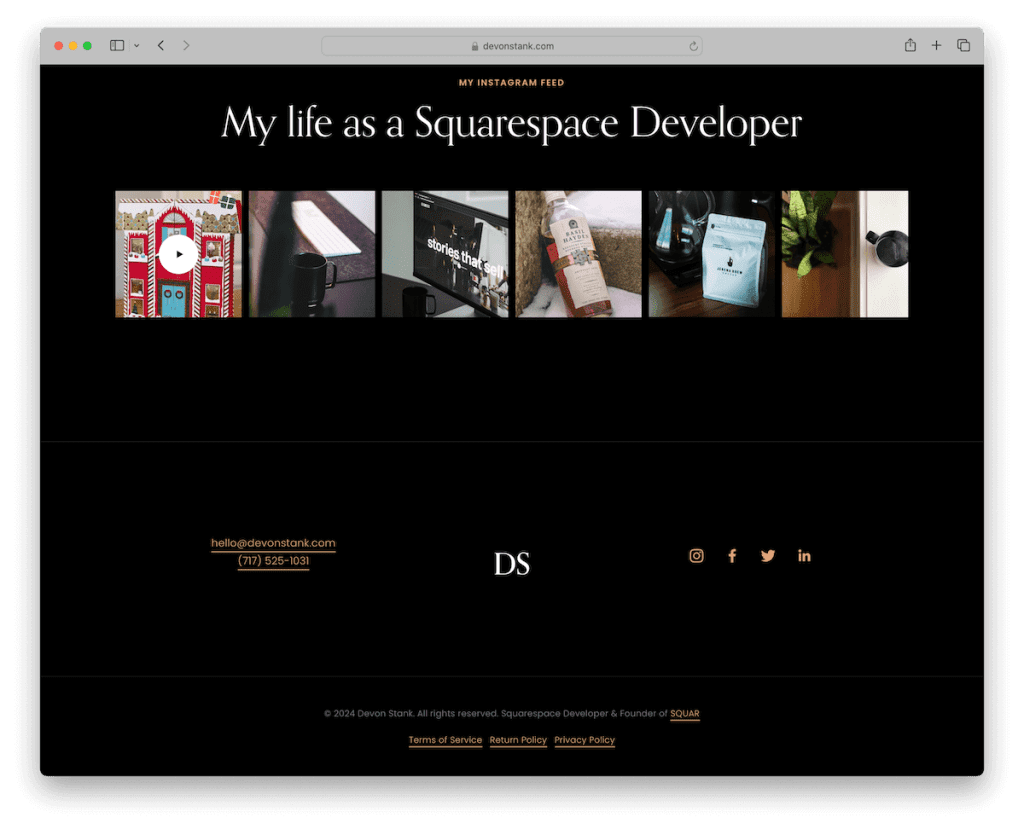Open Devon's Instagram profile from footer

[x=696, y=555]
